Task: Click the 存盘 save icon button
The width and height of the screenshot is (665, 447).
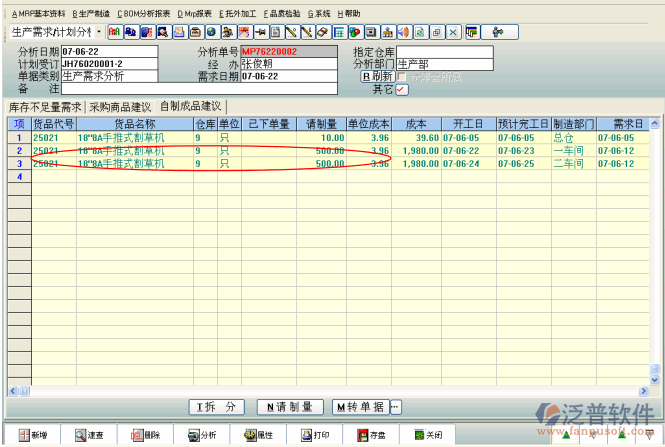Action: 372,436
